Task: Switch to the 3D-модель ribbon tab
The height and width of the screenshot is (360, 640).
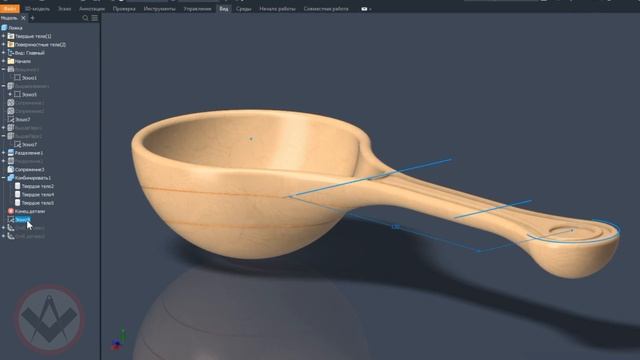Action: pos(37,9)
